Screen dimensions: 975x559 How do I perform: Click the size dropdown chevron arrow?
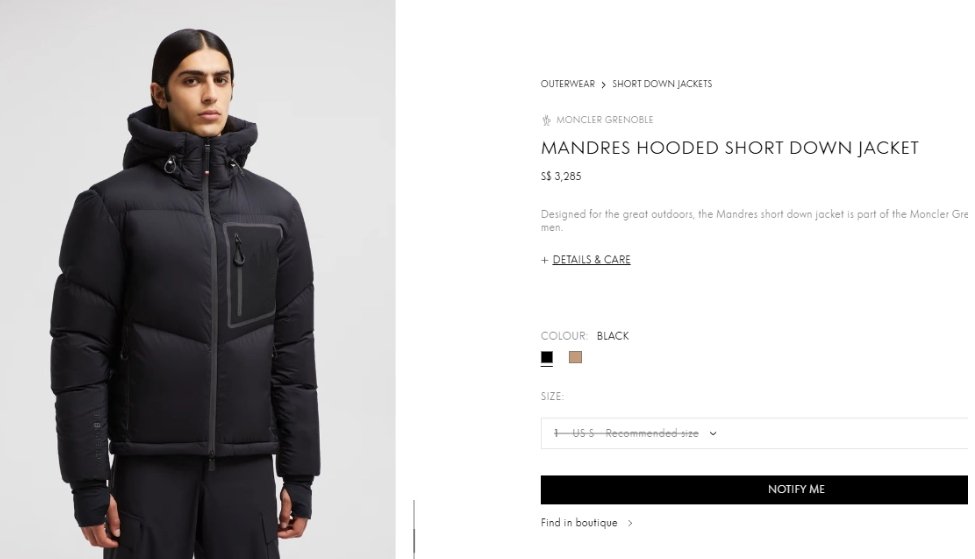[713, 433]
